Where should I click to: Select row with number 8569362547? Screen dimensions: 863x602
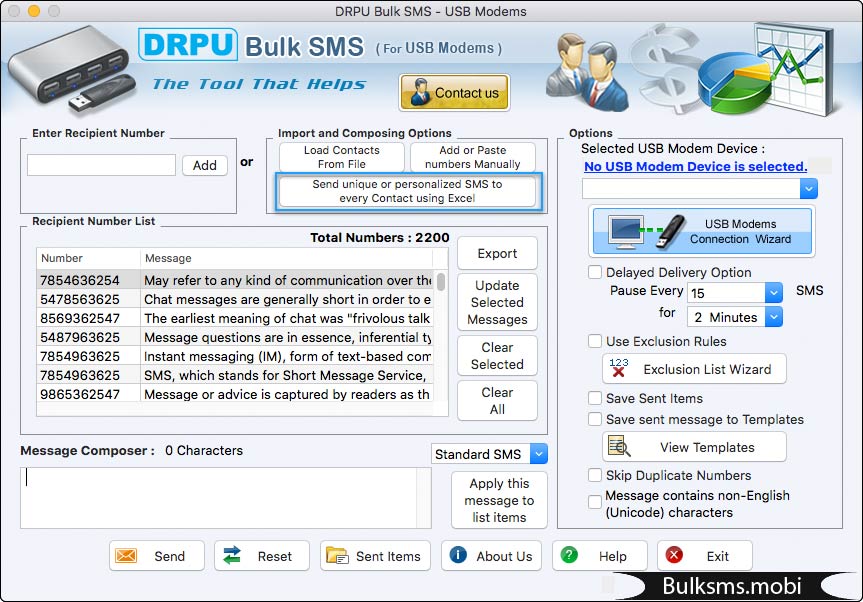236,318
